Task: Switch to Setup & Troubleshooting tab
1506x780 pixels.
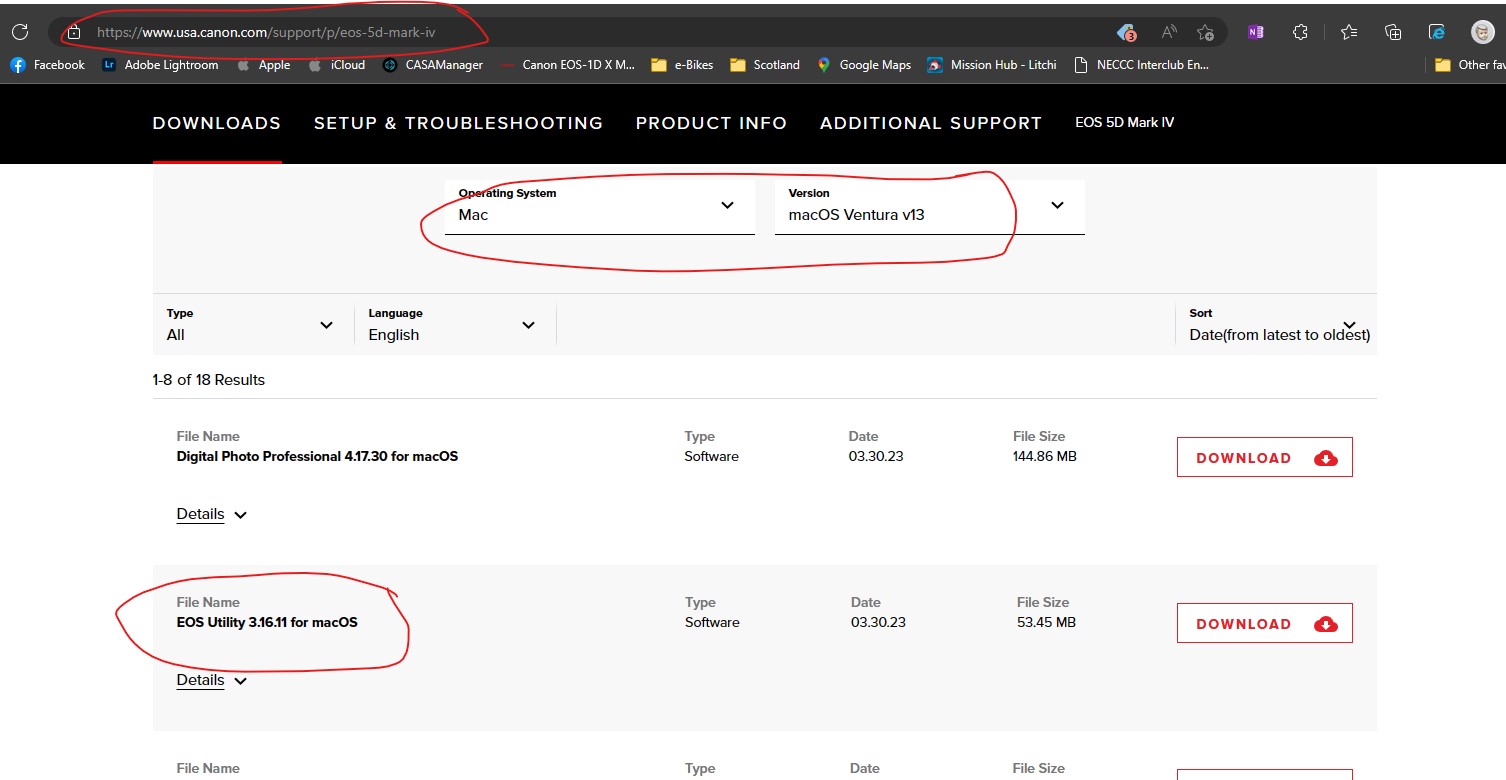Action: (458, 123)
